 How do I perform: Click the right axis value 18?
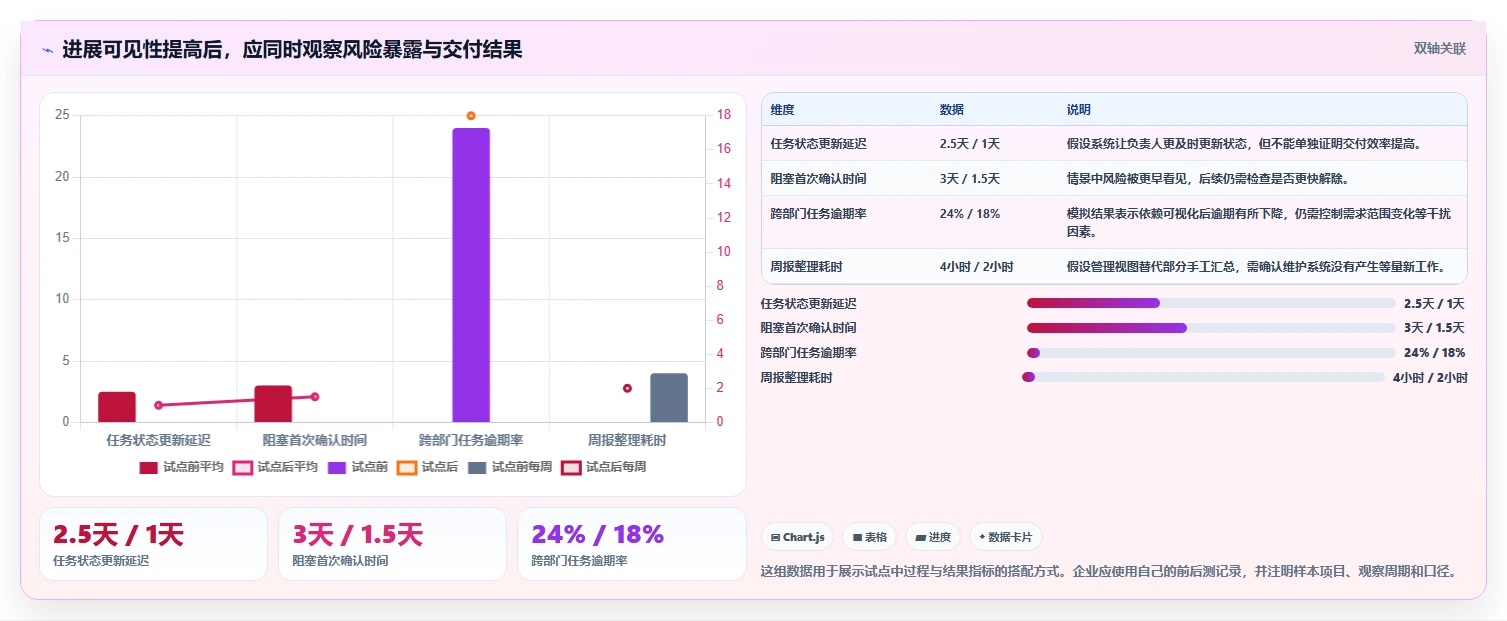(x=725, y=115)
